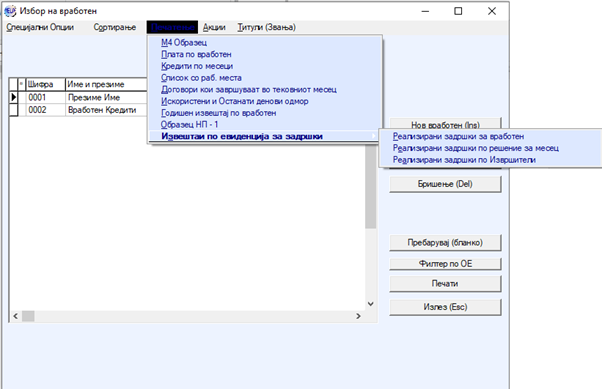Click the Име и презиме column header
Image resolution: width=602 pixels, height=389 pixels.
(106, 84)
